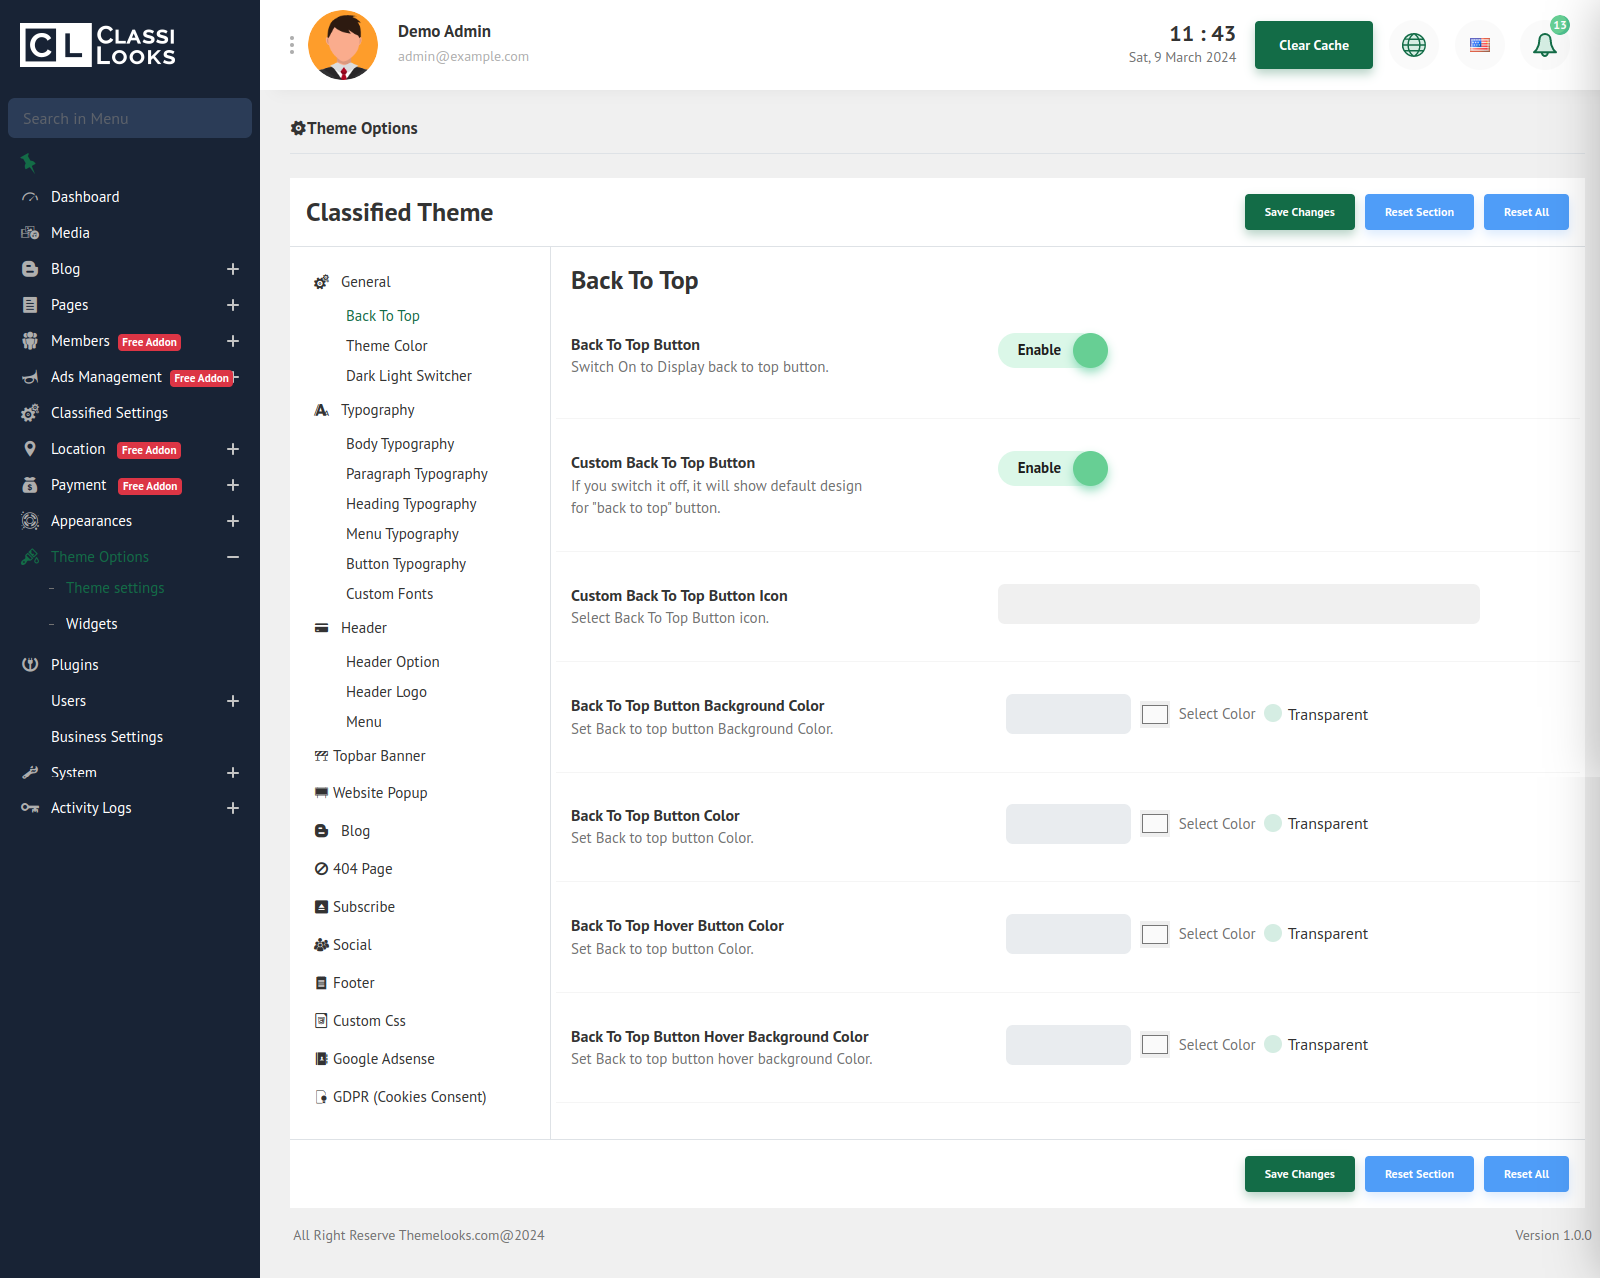Open the globe website icon
Screen dimensions: 1600x1279
(1413, 45)
